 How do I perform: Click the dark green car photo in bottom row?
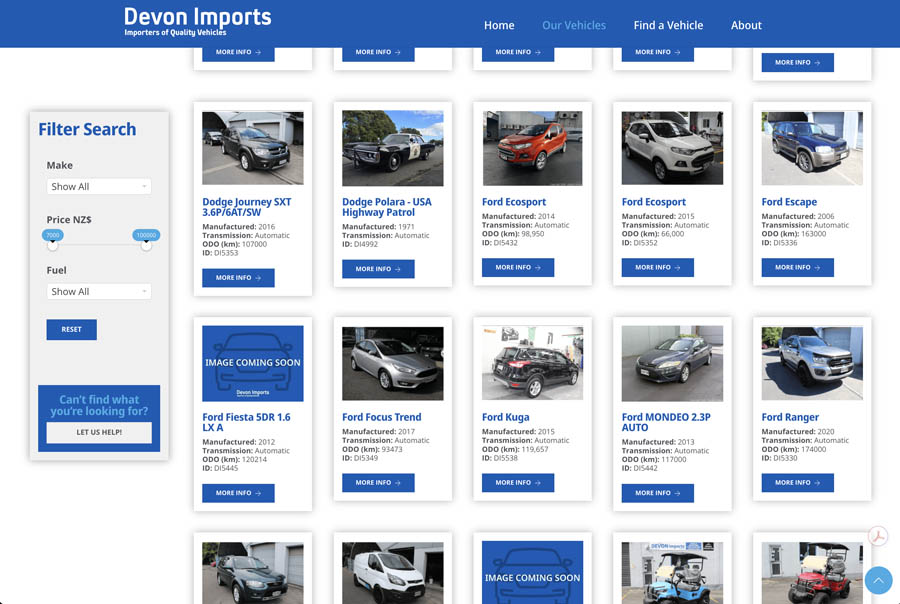point(253,573)
